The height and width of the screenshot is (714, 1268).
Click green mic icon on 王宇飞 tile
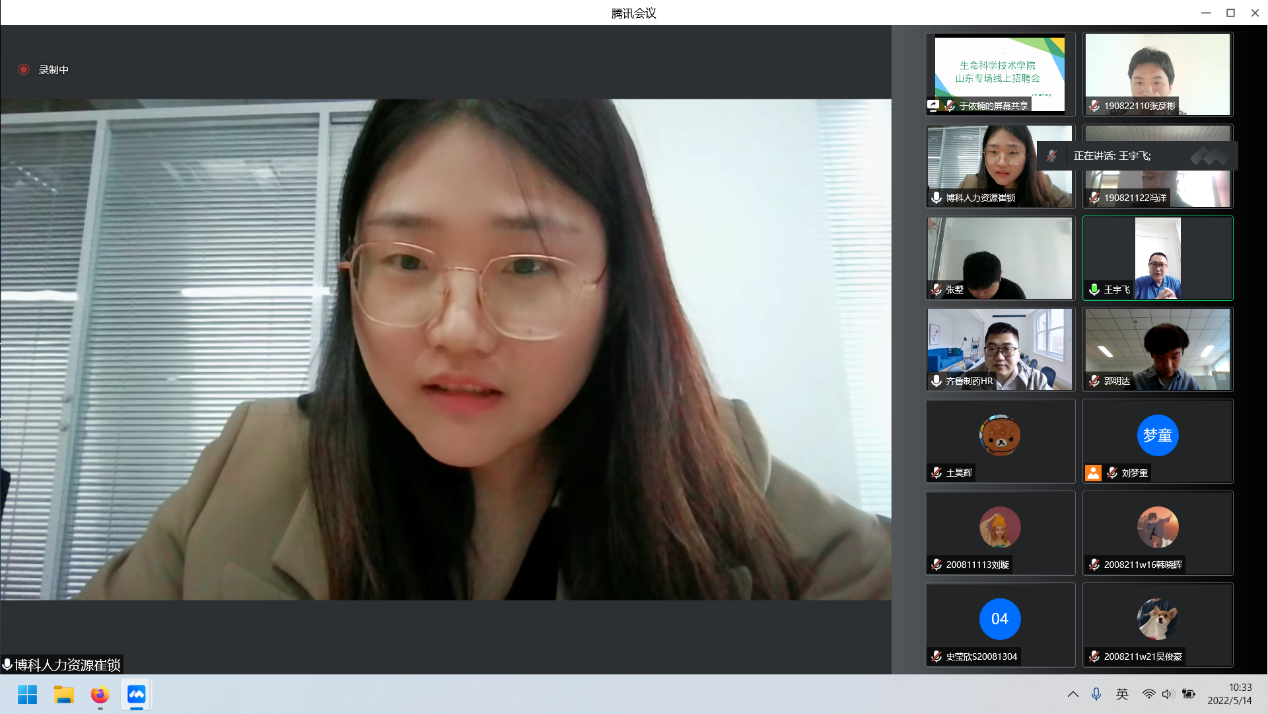tap(1094, 290)
